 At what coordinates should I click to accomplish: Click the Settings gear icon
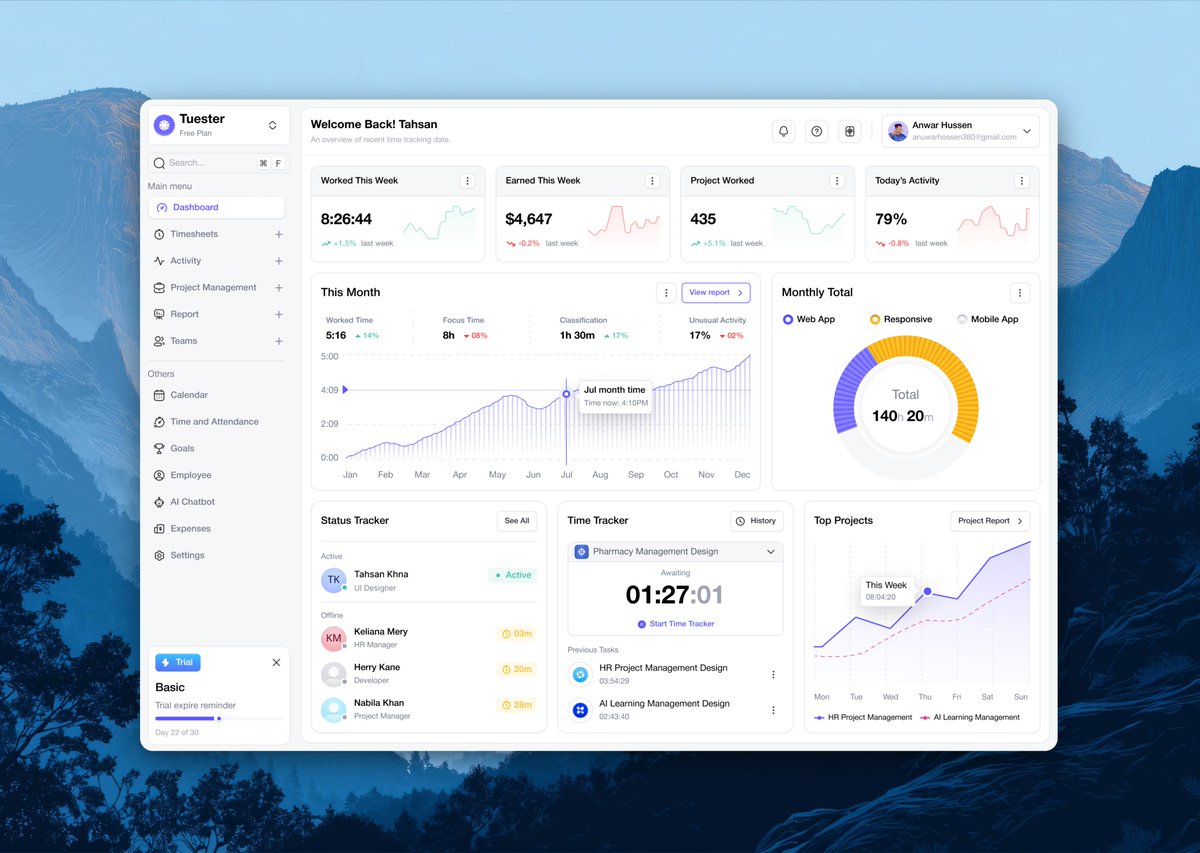(x=160, y=555)
